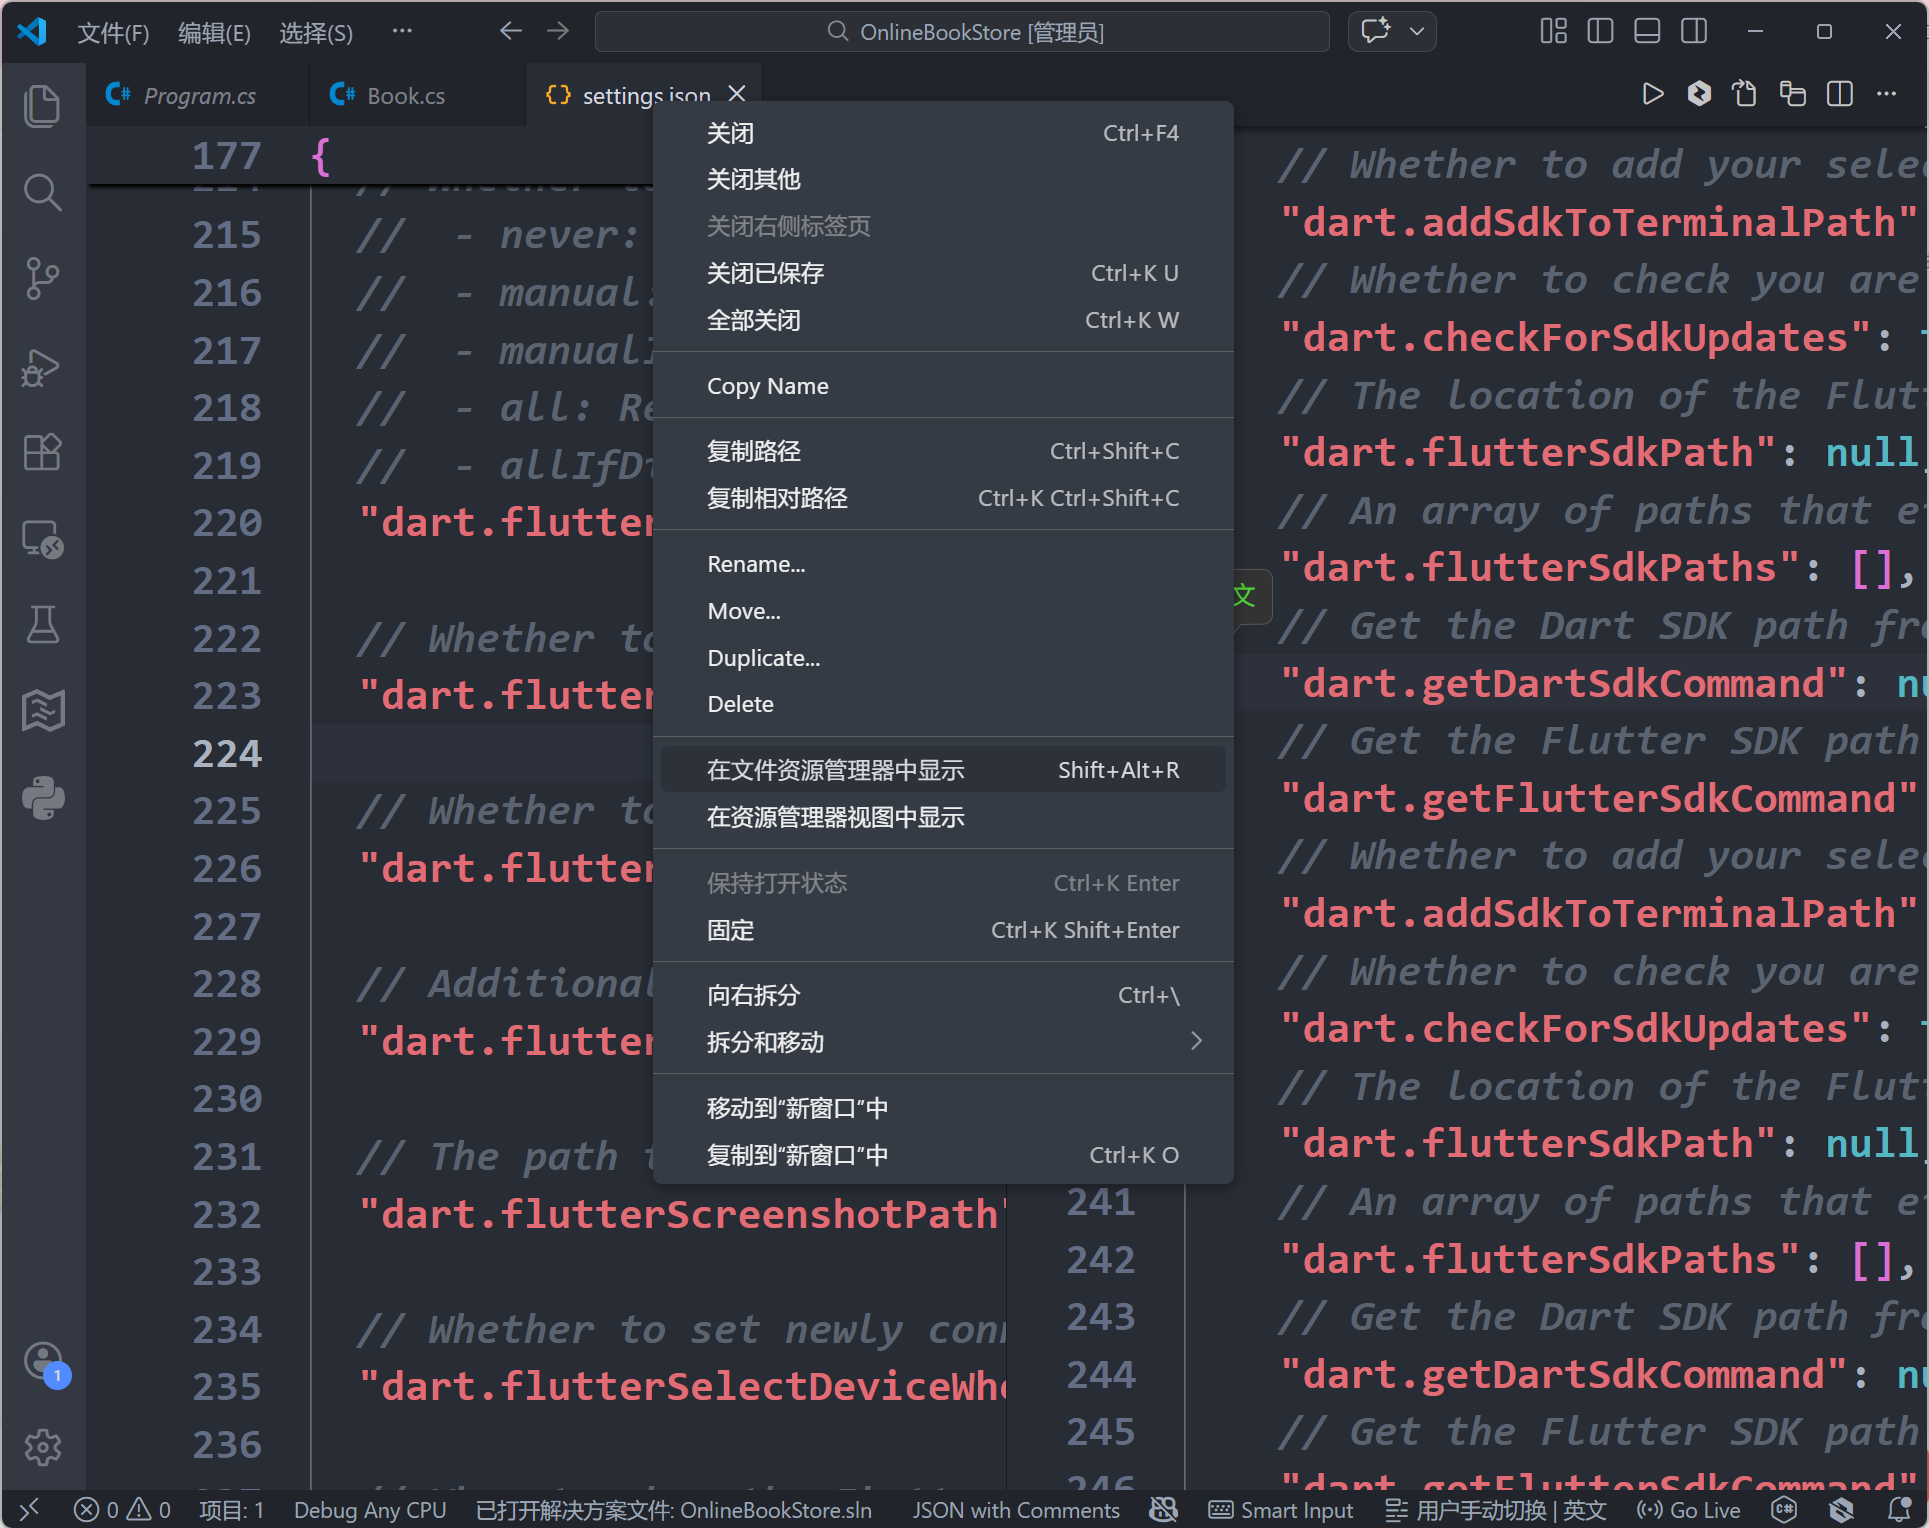The image size is (1929, 1528).
Task: Go forward with the right arrow
Action: [558, 31]
